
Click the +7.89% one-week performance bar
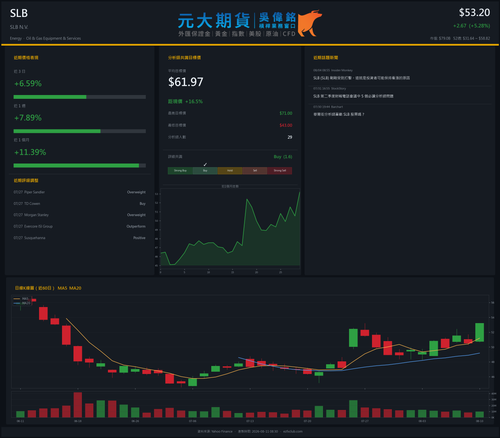click(79, 131)
